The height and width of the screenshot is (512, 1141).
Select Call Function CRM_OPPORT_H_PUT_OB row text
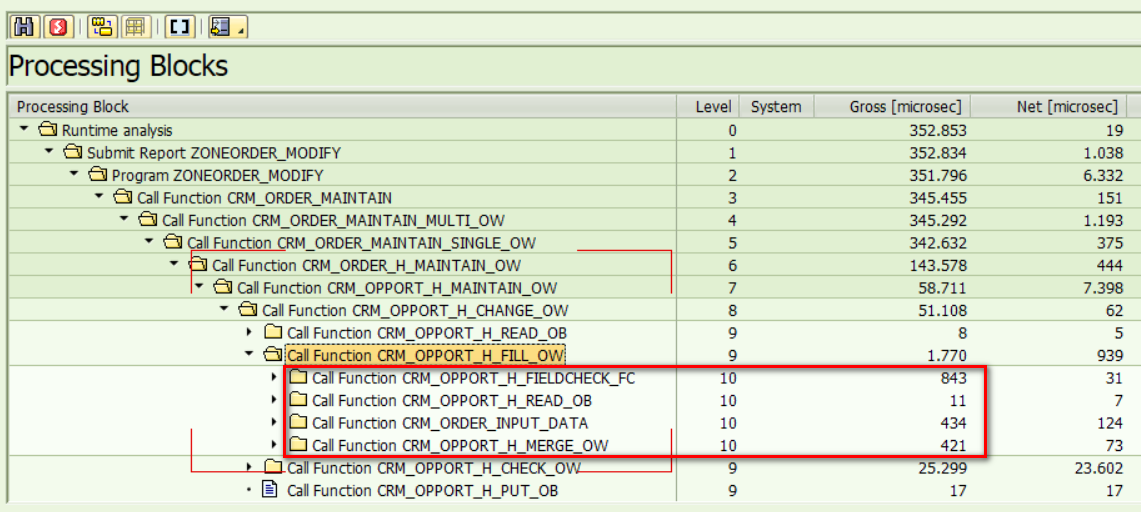click(423, 491)
